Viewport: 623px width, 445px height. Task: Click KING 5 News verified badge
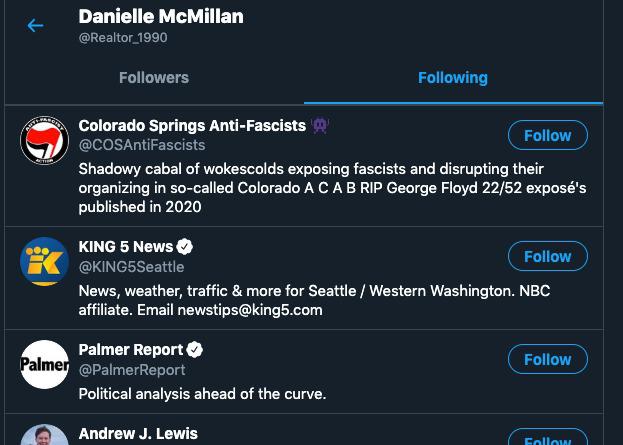[185, 246]
